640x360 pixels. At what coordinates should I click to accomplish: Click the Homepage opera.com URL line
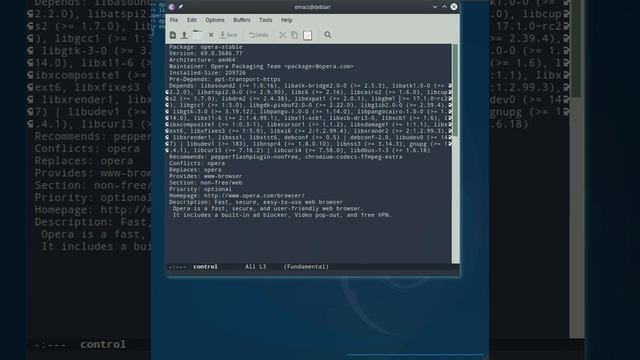(x=237, y=196)
